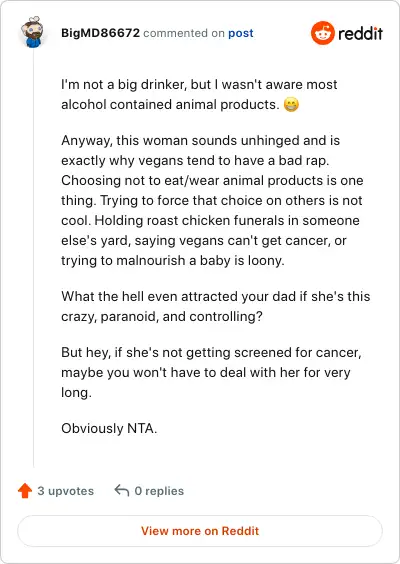
Task: Click BigMD86672's bearded avatar icon
Action: [x=32, y=32]
